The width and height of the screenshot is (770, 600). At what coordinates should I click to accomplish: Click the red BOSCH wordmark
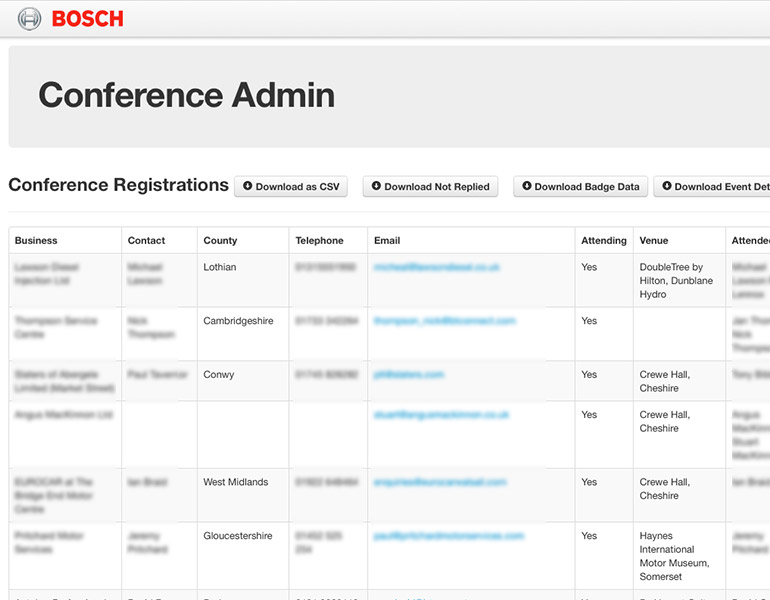point(87,19)
